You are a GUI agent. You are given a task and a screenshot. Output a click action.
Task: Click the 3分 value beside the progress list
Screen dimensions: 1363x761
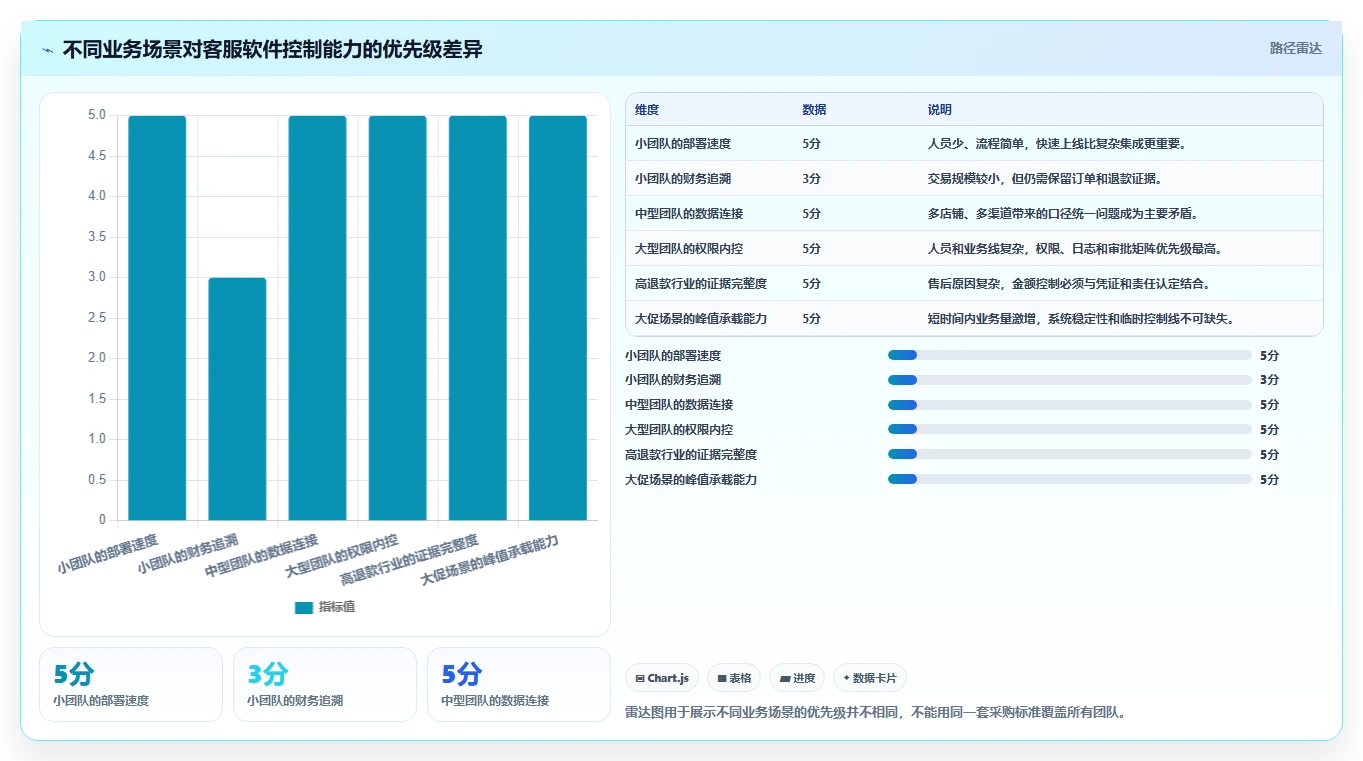(x=1269, y=380)
